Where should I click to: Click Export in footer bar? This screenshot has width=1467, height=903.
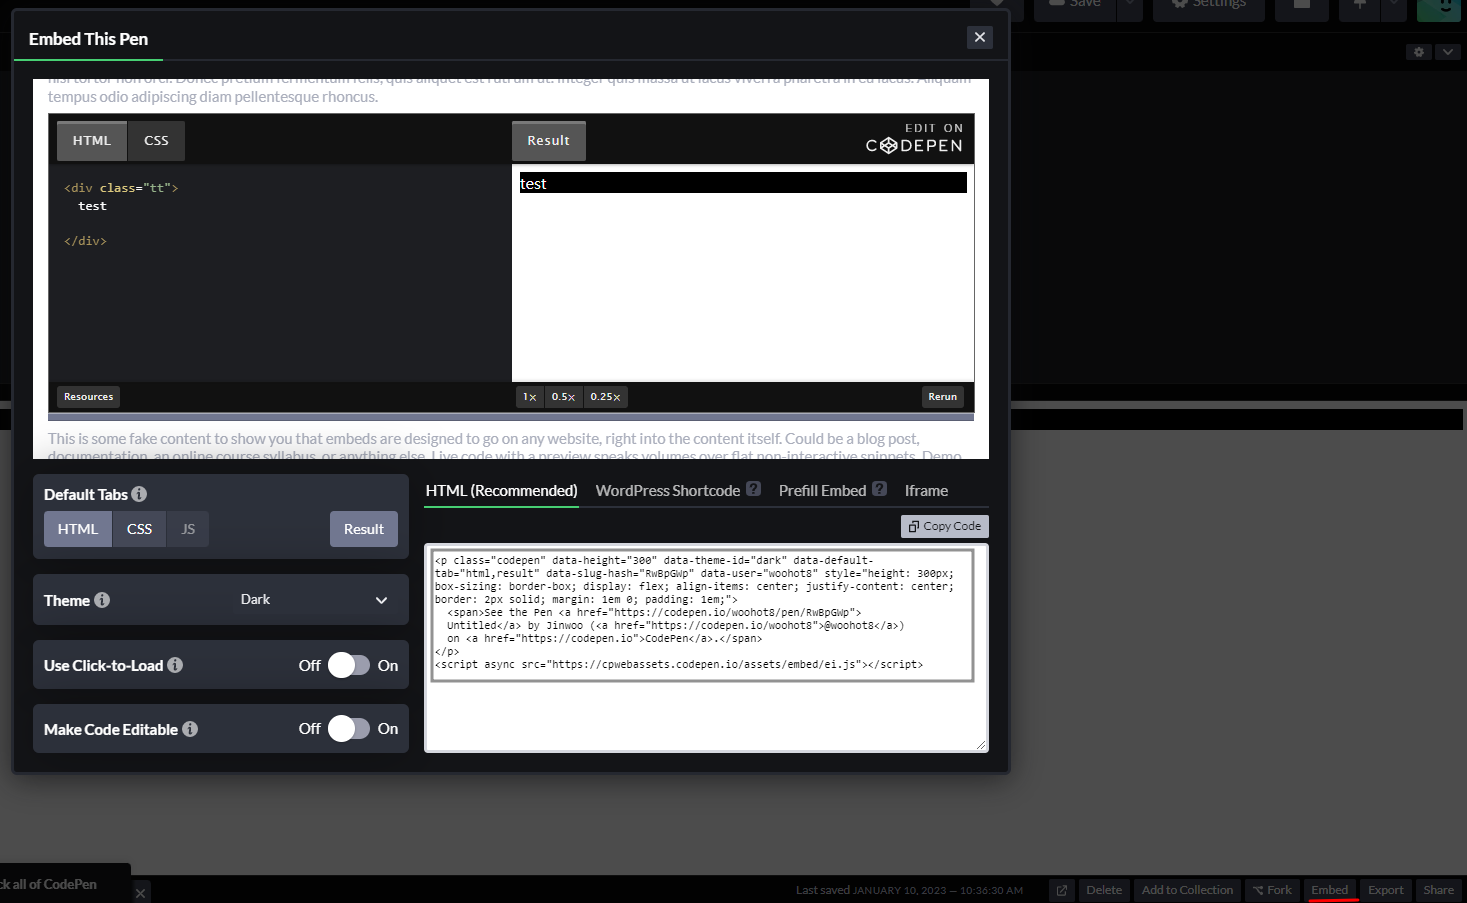(1386, 890)
